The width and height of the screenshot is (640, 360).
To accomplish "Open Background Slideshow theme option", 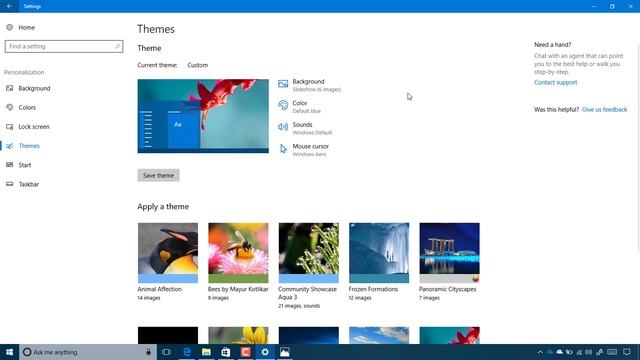I will point(310,85).
